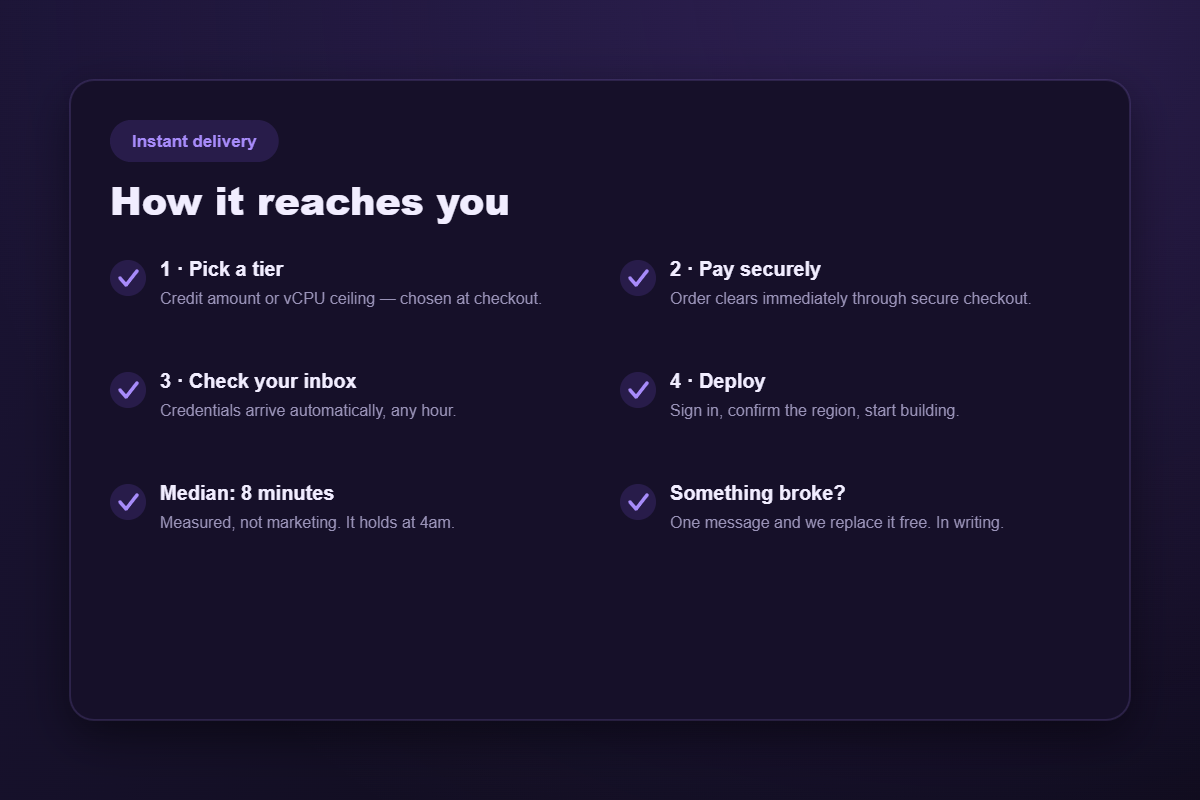Select the checkmark icon next to Something broke?

(x=638, y=502)
